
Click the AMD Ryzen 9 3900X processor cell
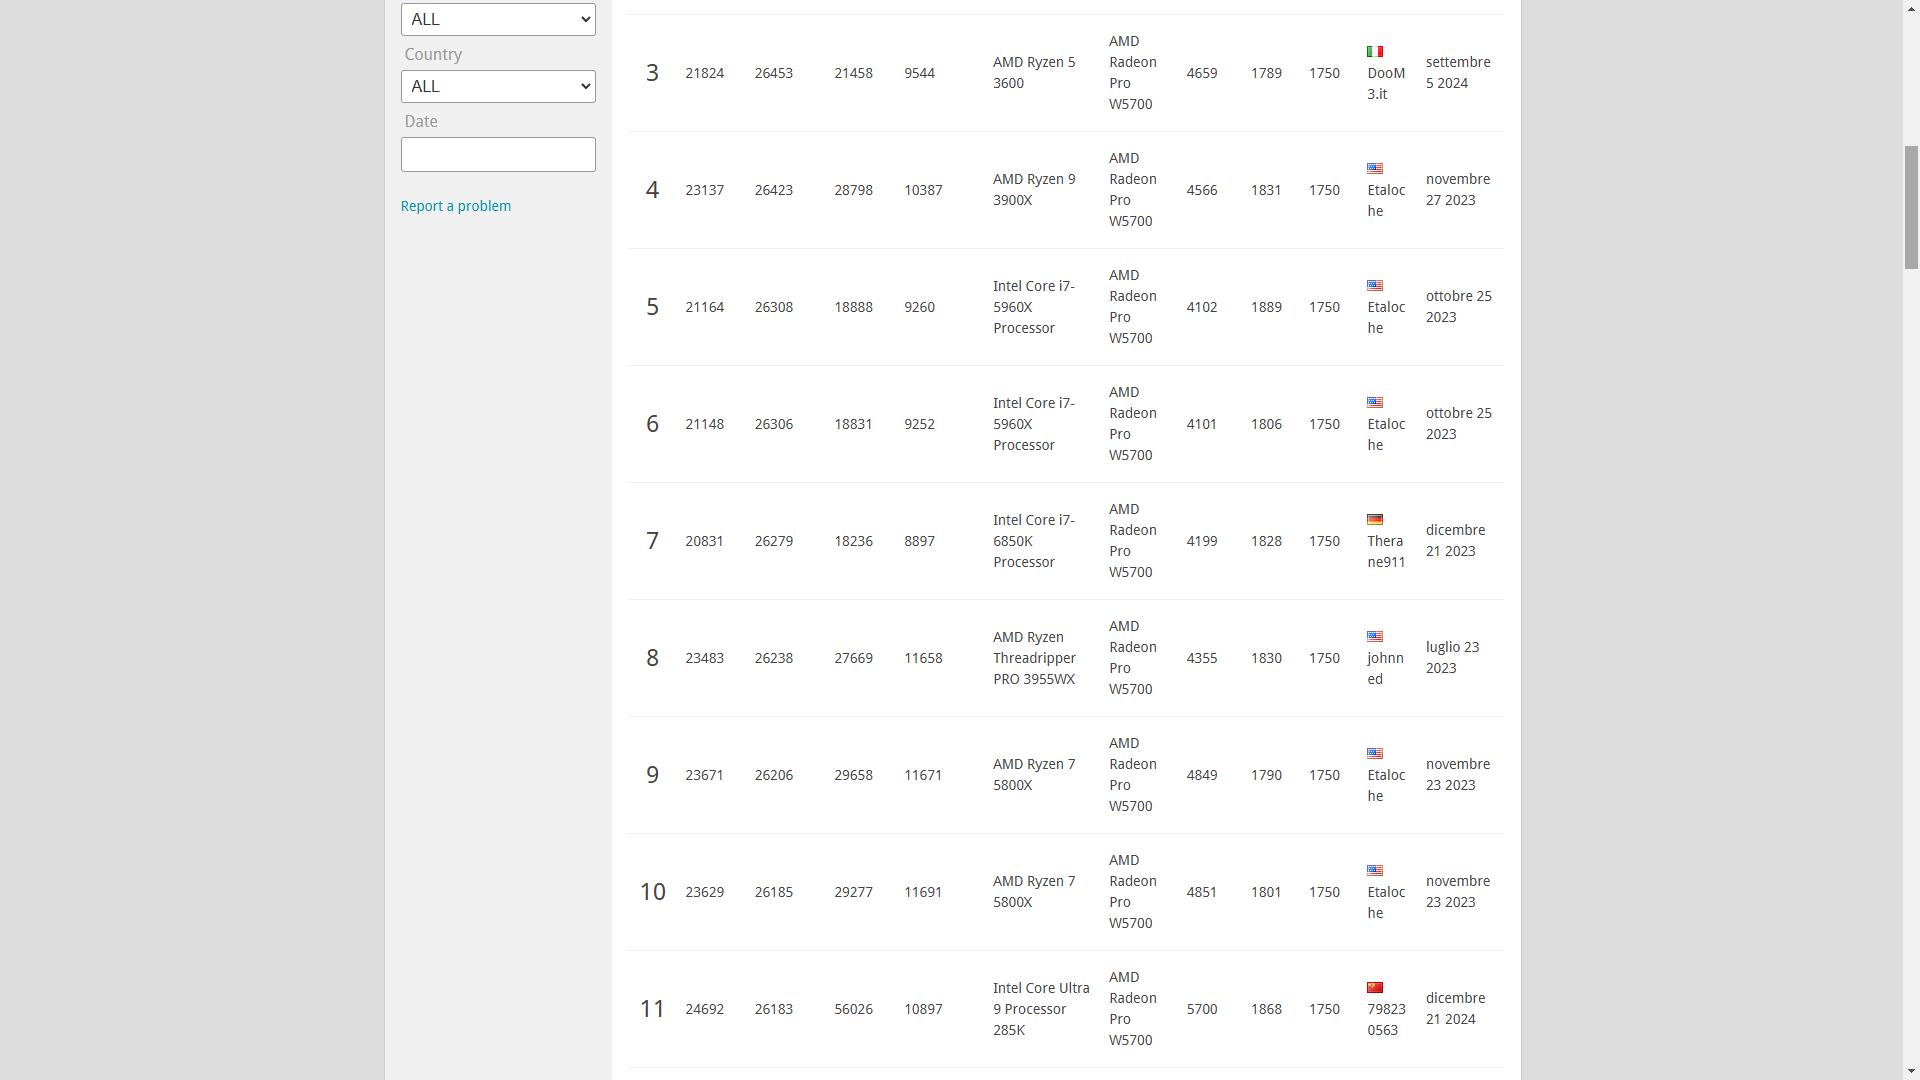pos(1034,190)
